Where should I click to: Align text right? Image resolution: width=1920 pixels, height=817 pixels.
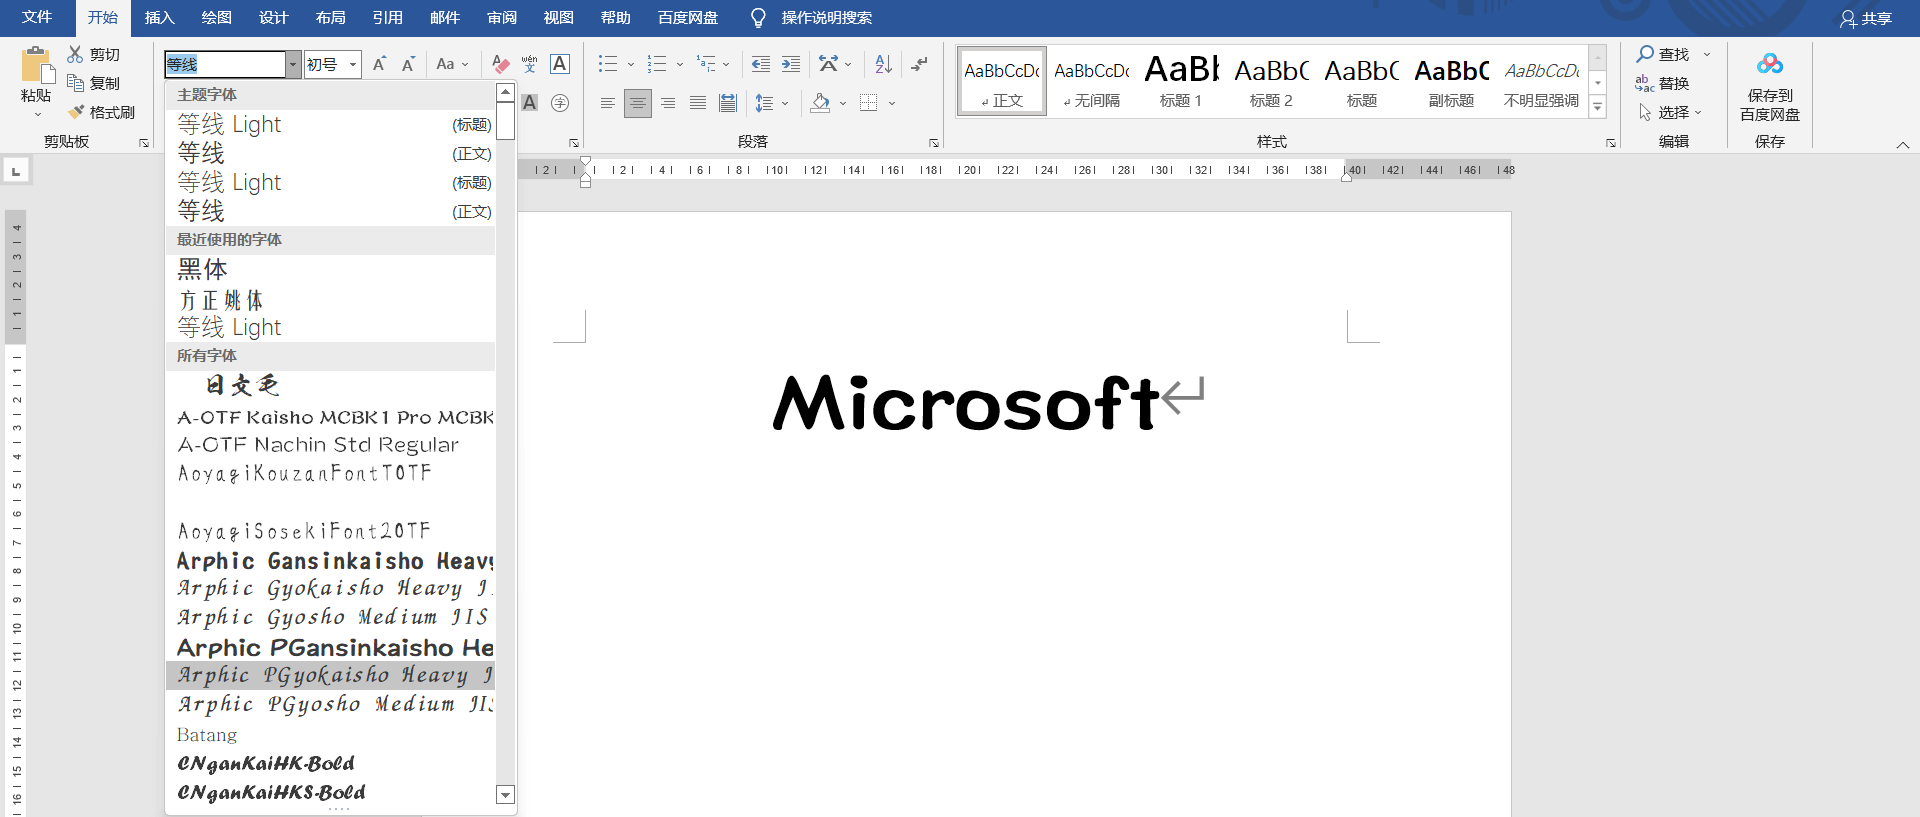click(x=668, y=102)
